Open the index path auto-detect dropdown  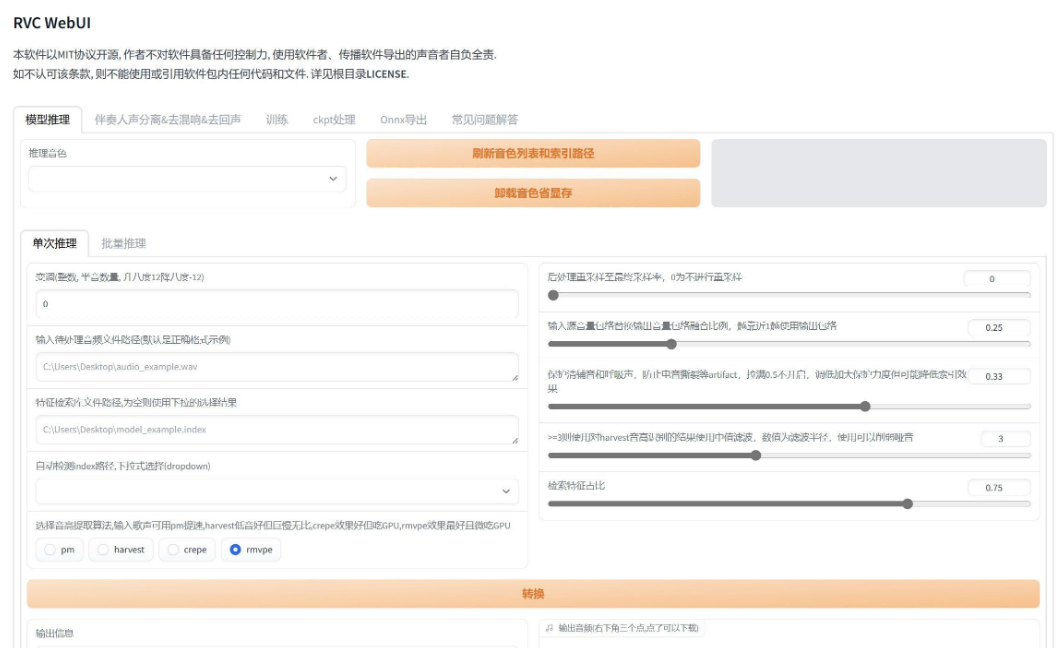click(x=276, y=489)
